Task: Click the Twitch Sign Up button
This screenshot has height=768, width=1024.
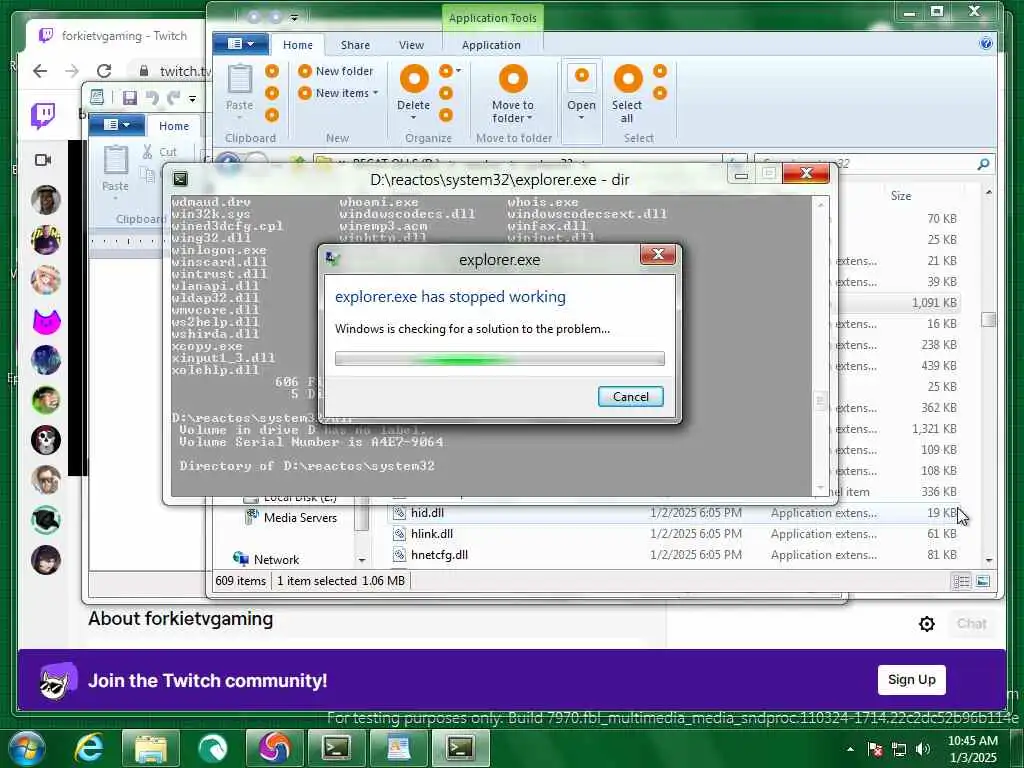Action: point(912,680)
